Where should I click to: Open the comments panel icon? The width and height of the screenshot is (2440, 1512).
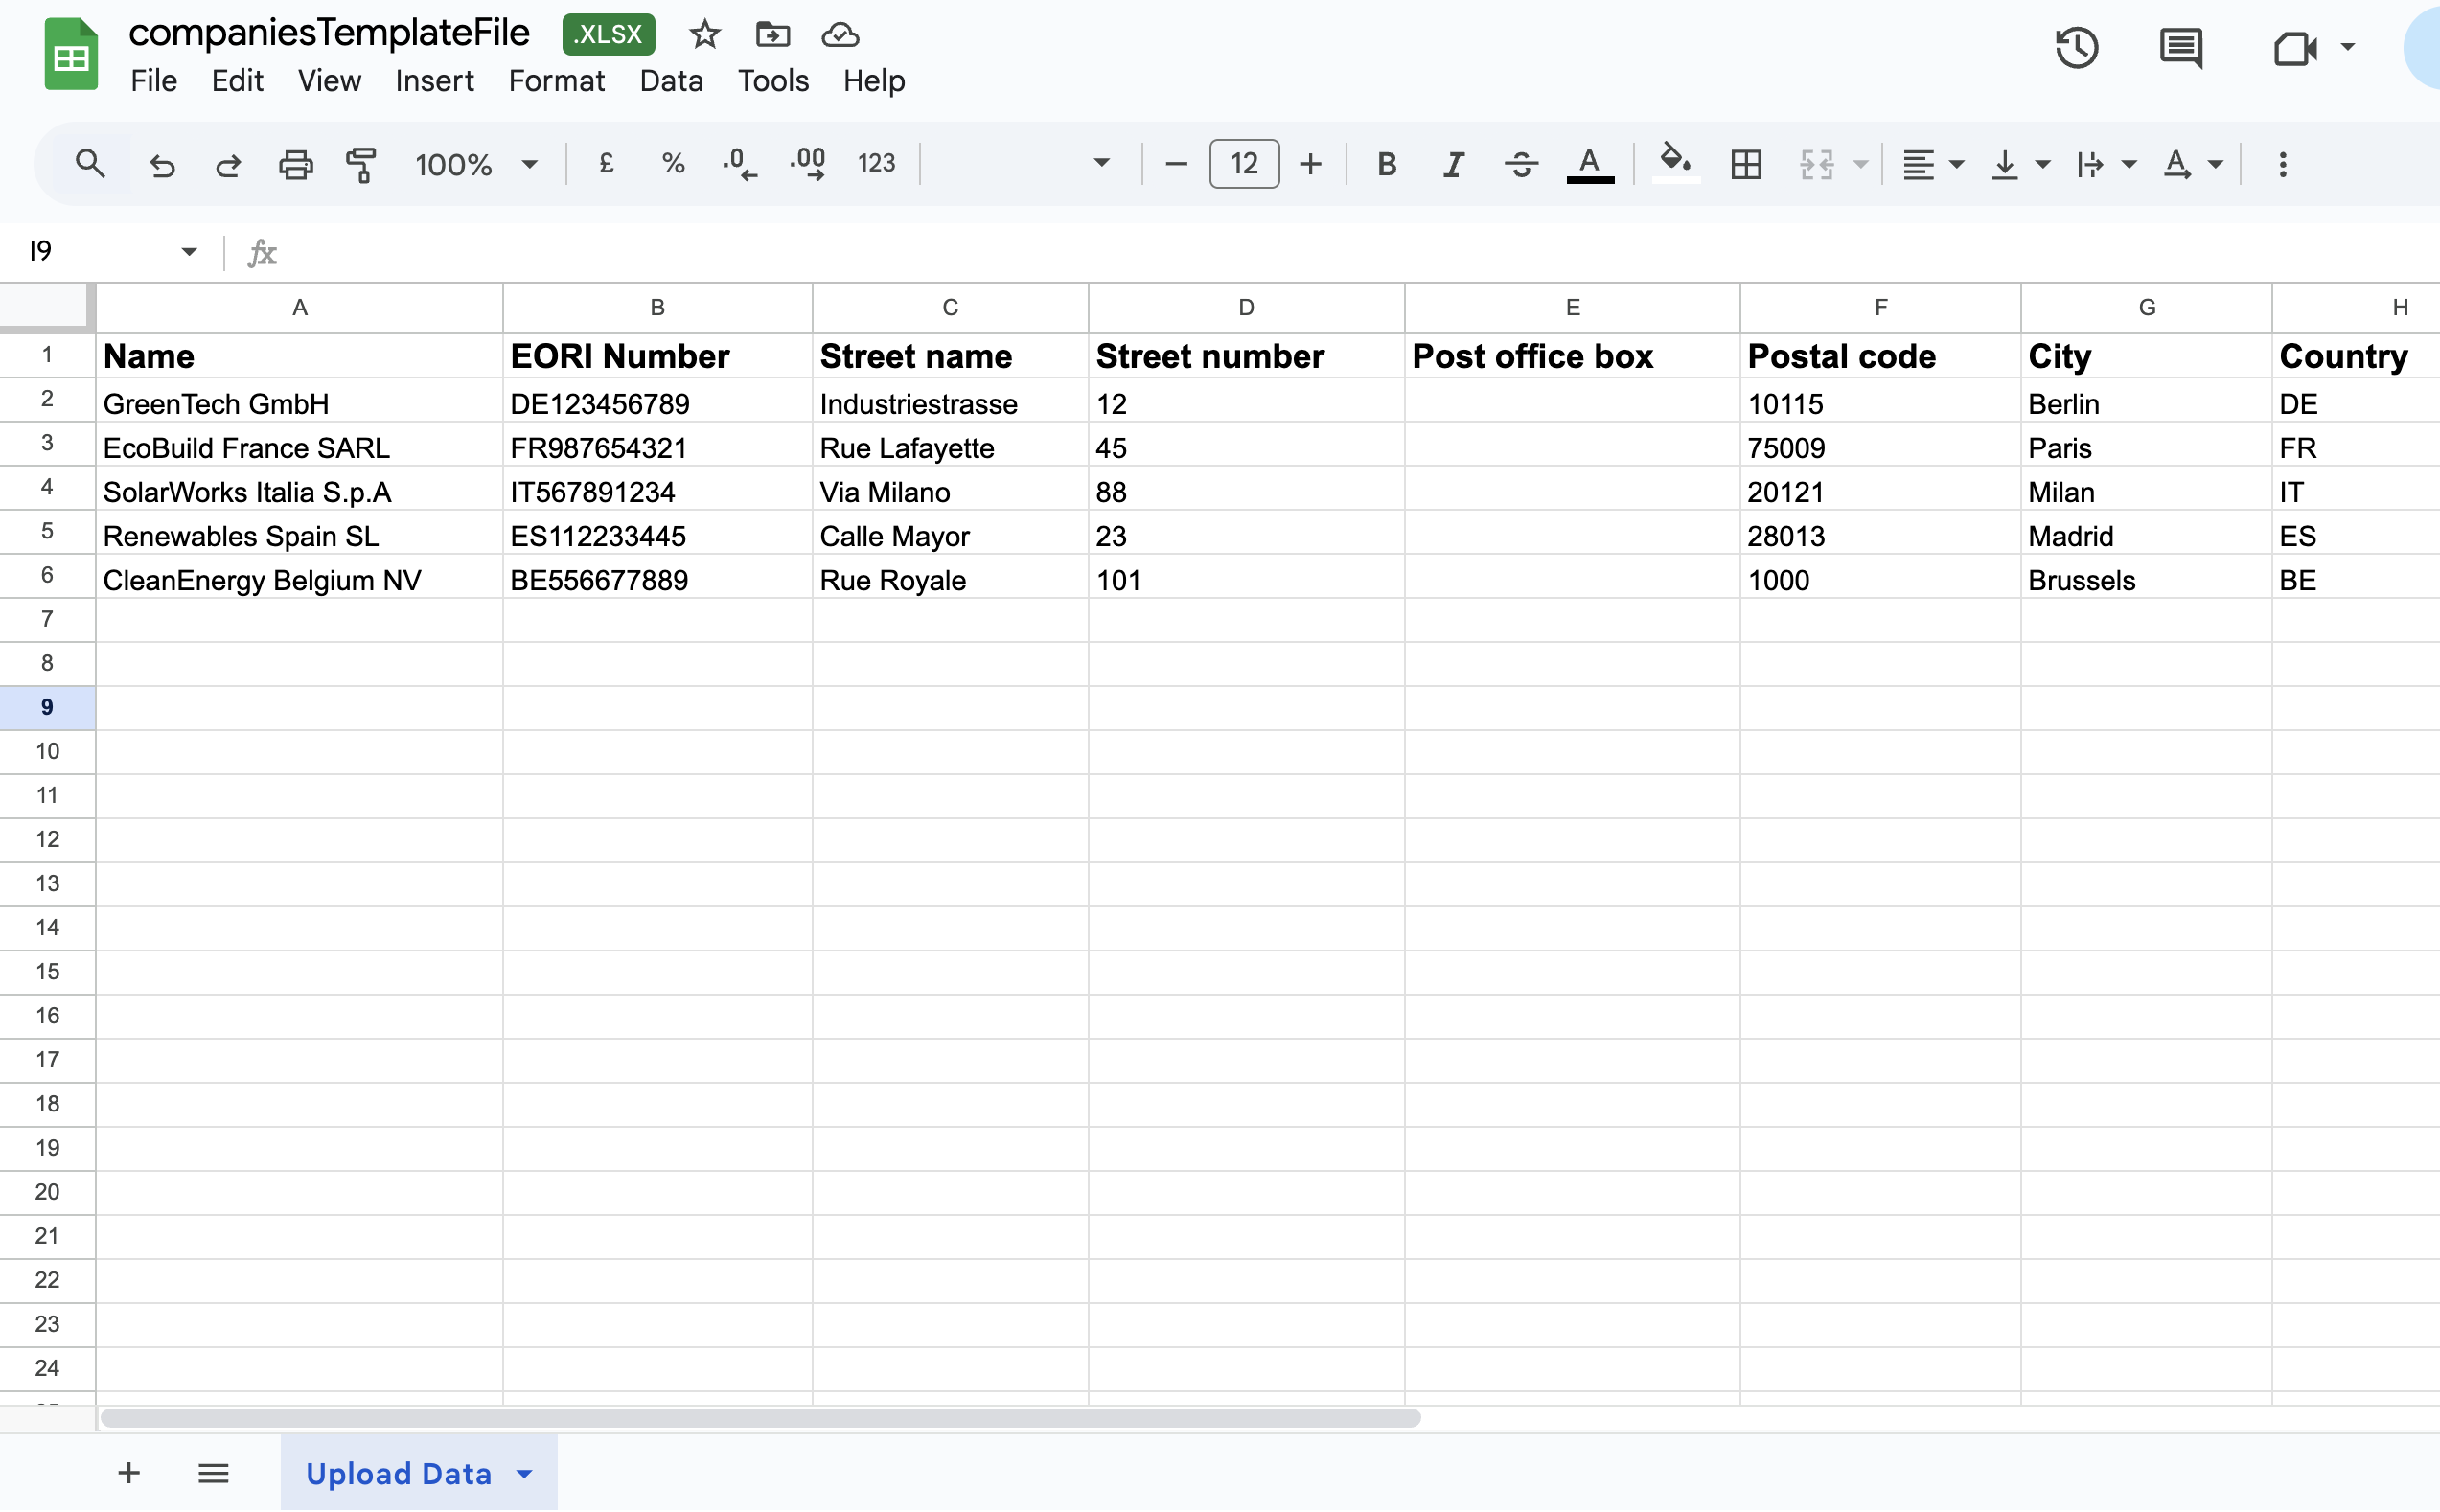pos(2180,48)
